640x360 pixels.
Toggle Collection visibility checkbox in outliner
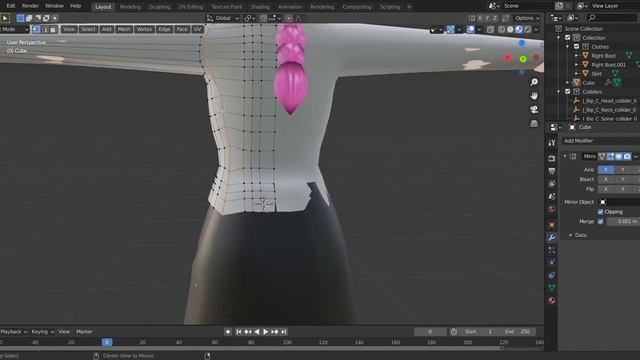567,38
